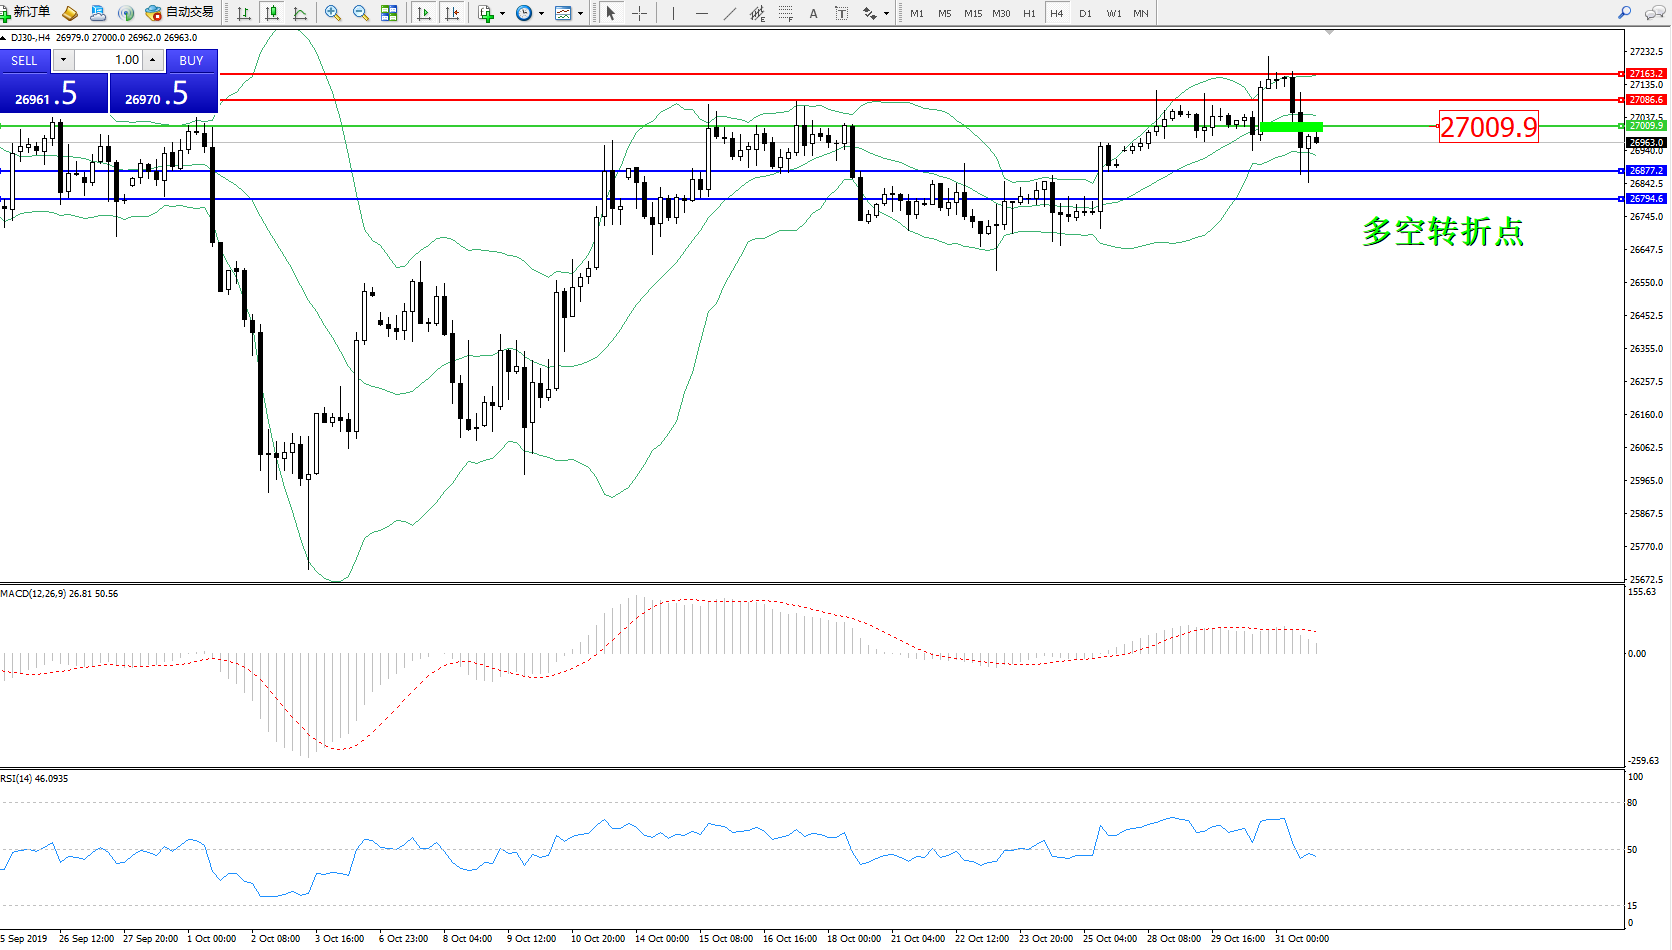Toggle chart auto scroll
The image size is (1672, 950).
(x=424, y=13)
